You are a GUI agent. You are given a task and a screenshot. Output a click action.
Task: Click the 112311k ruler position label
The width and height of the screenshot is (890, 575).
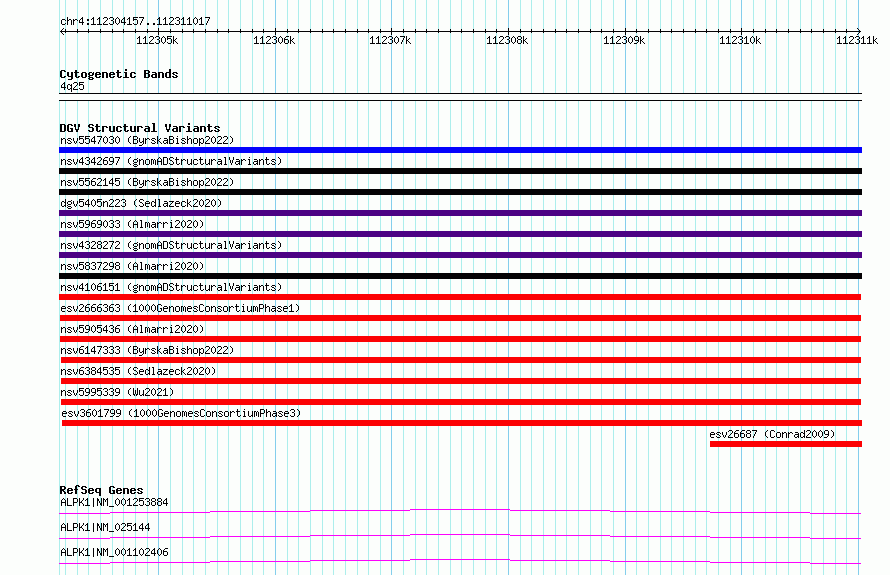(x=857, y=40)
